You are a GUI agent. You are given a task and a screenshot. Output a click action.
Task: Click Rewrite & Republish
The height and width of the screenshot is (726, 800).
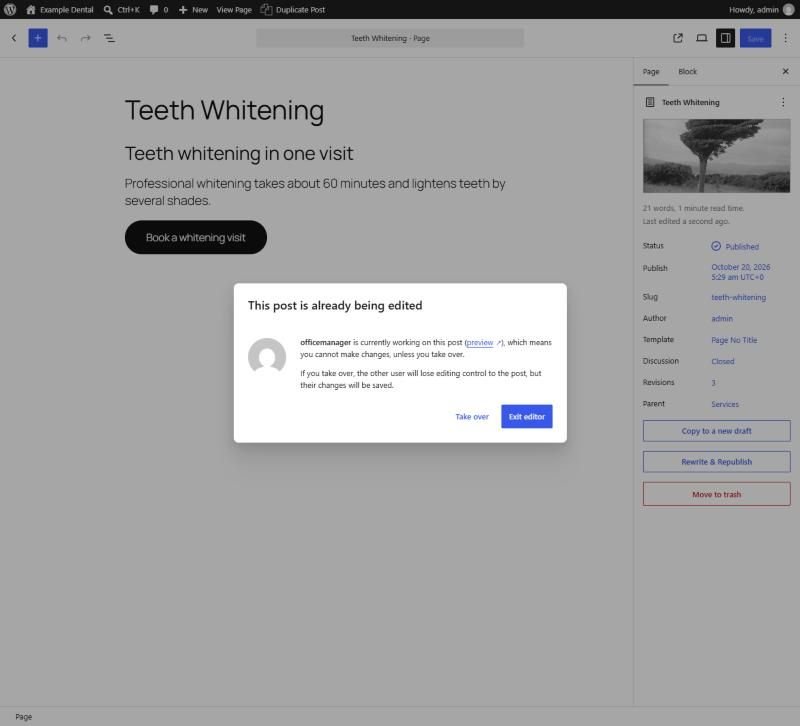click(x=716, y=462)
